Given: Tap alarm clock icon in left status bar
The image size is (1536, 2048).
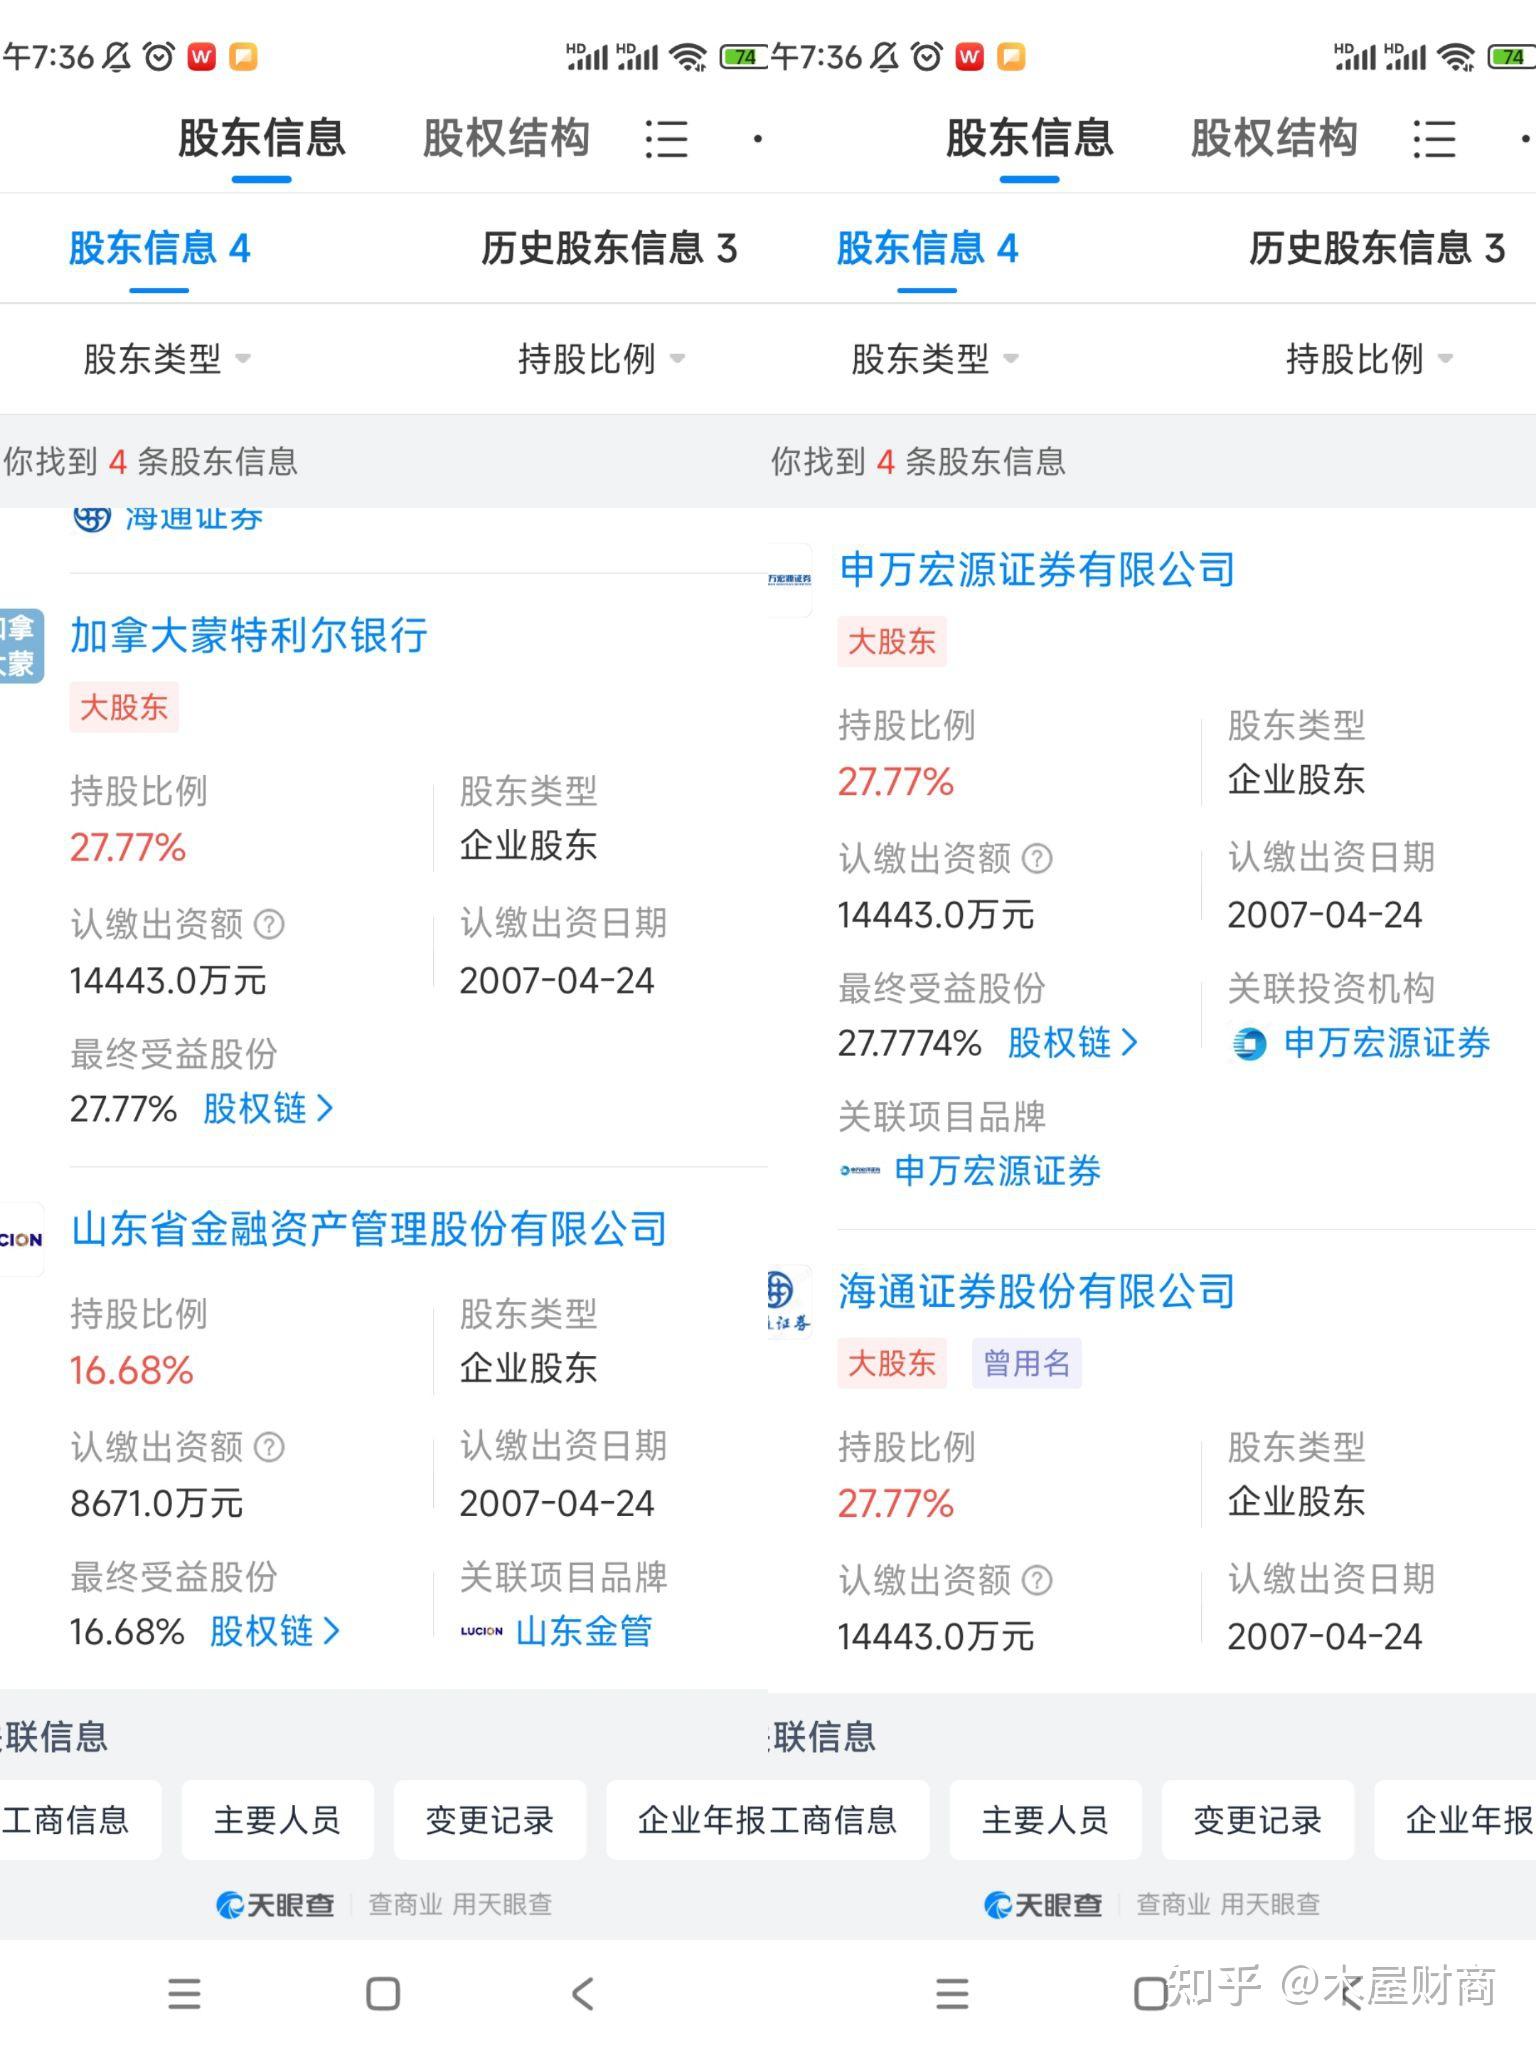Looking at the screenshot, I should point(159,57).
